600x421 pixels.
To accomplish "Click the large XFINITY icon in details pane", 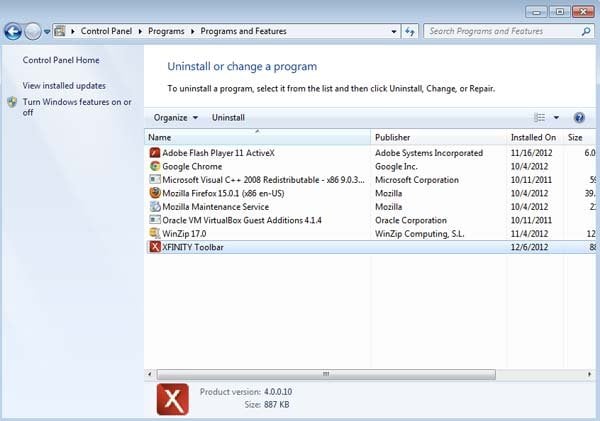I will (x=173, y=399).
